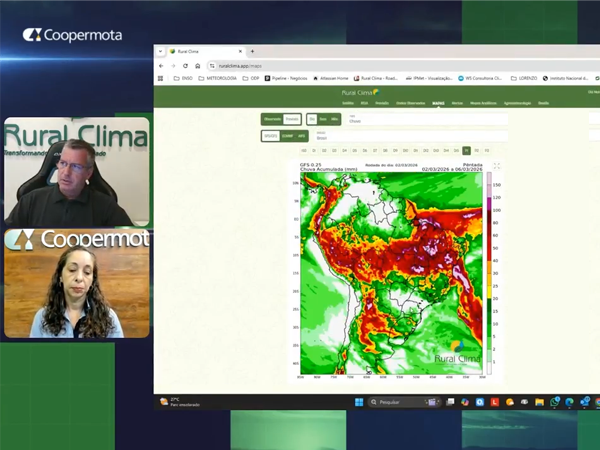The image size is (600, 450).
Task: Open the Dados Observados menu
Action: (411, 103)
